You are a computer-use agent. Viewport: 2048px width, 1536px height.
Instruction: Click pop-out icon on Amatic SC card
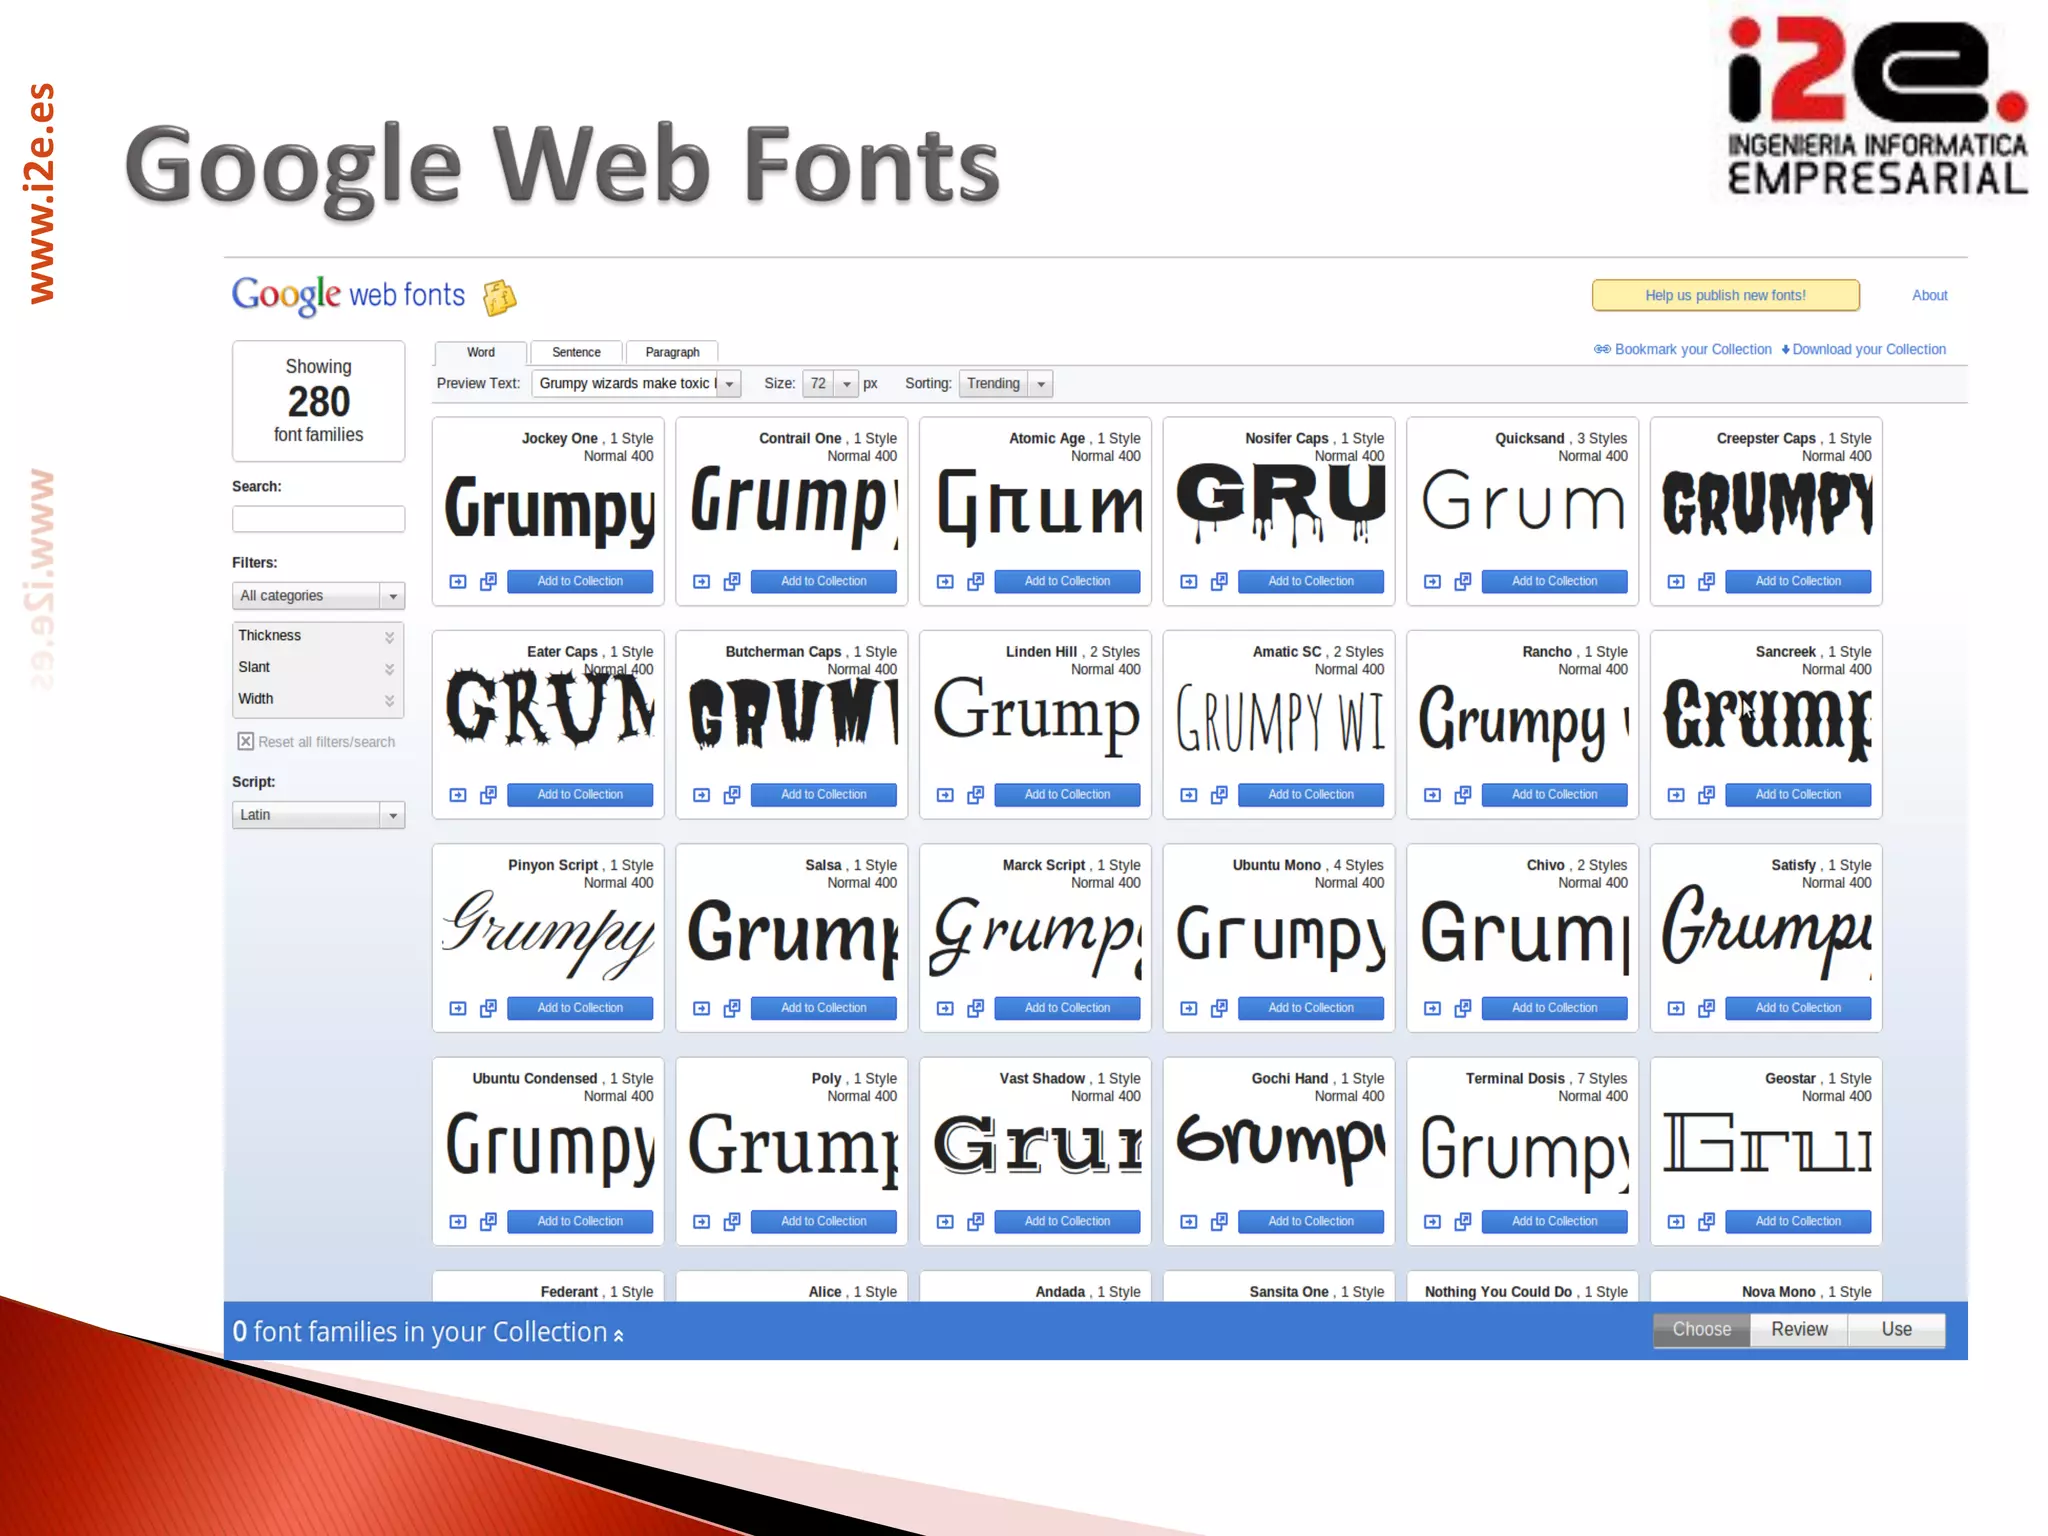(x=1219, y=795)
